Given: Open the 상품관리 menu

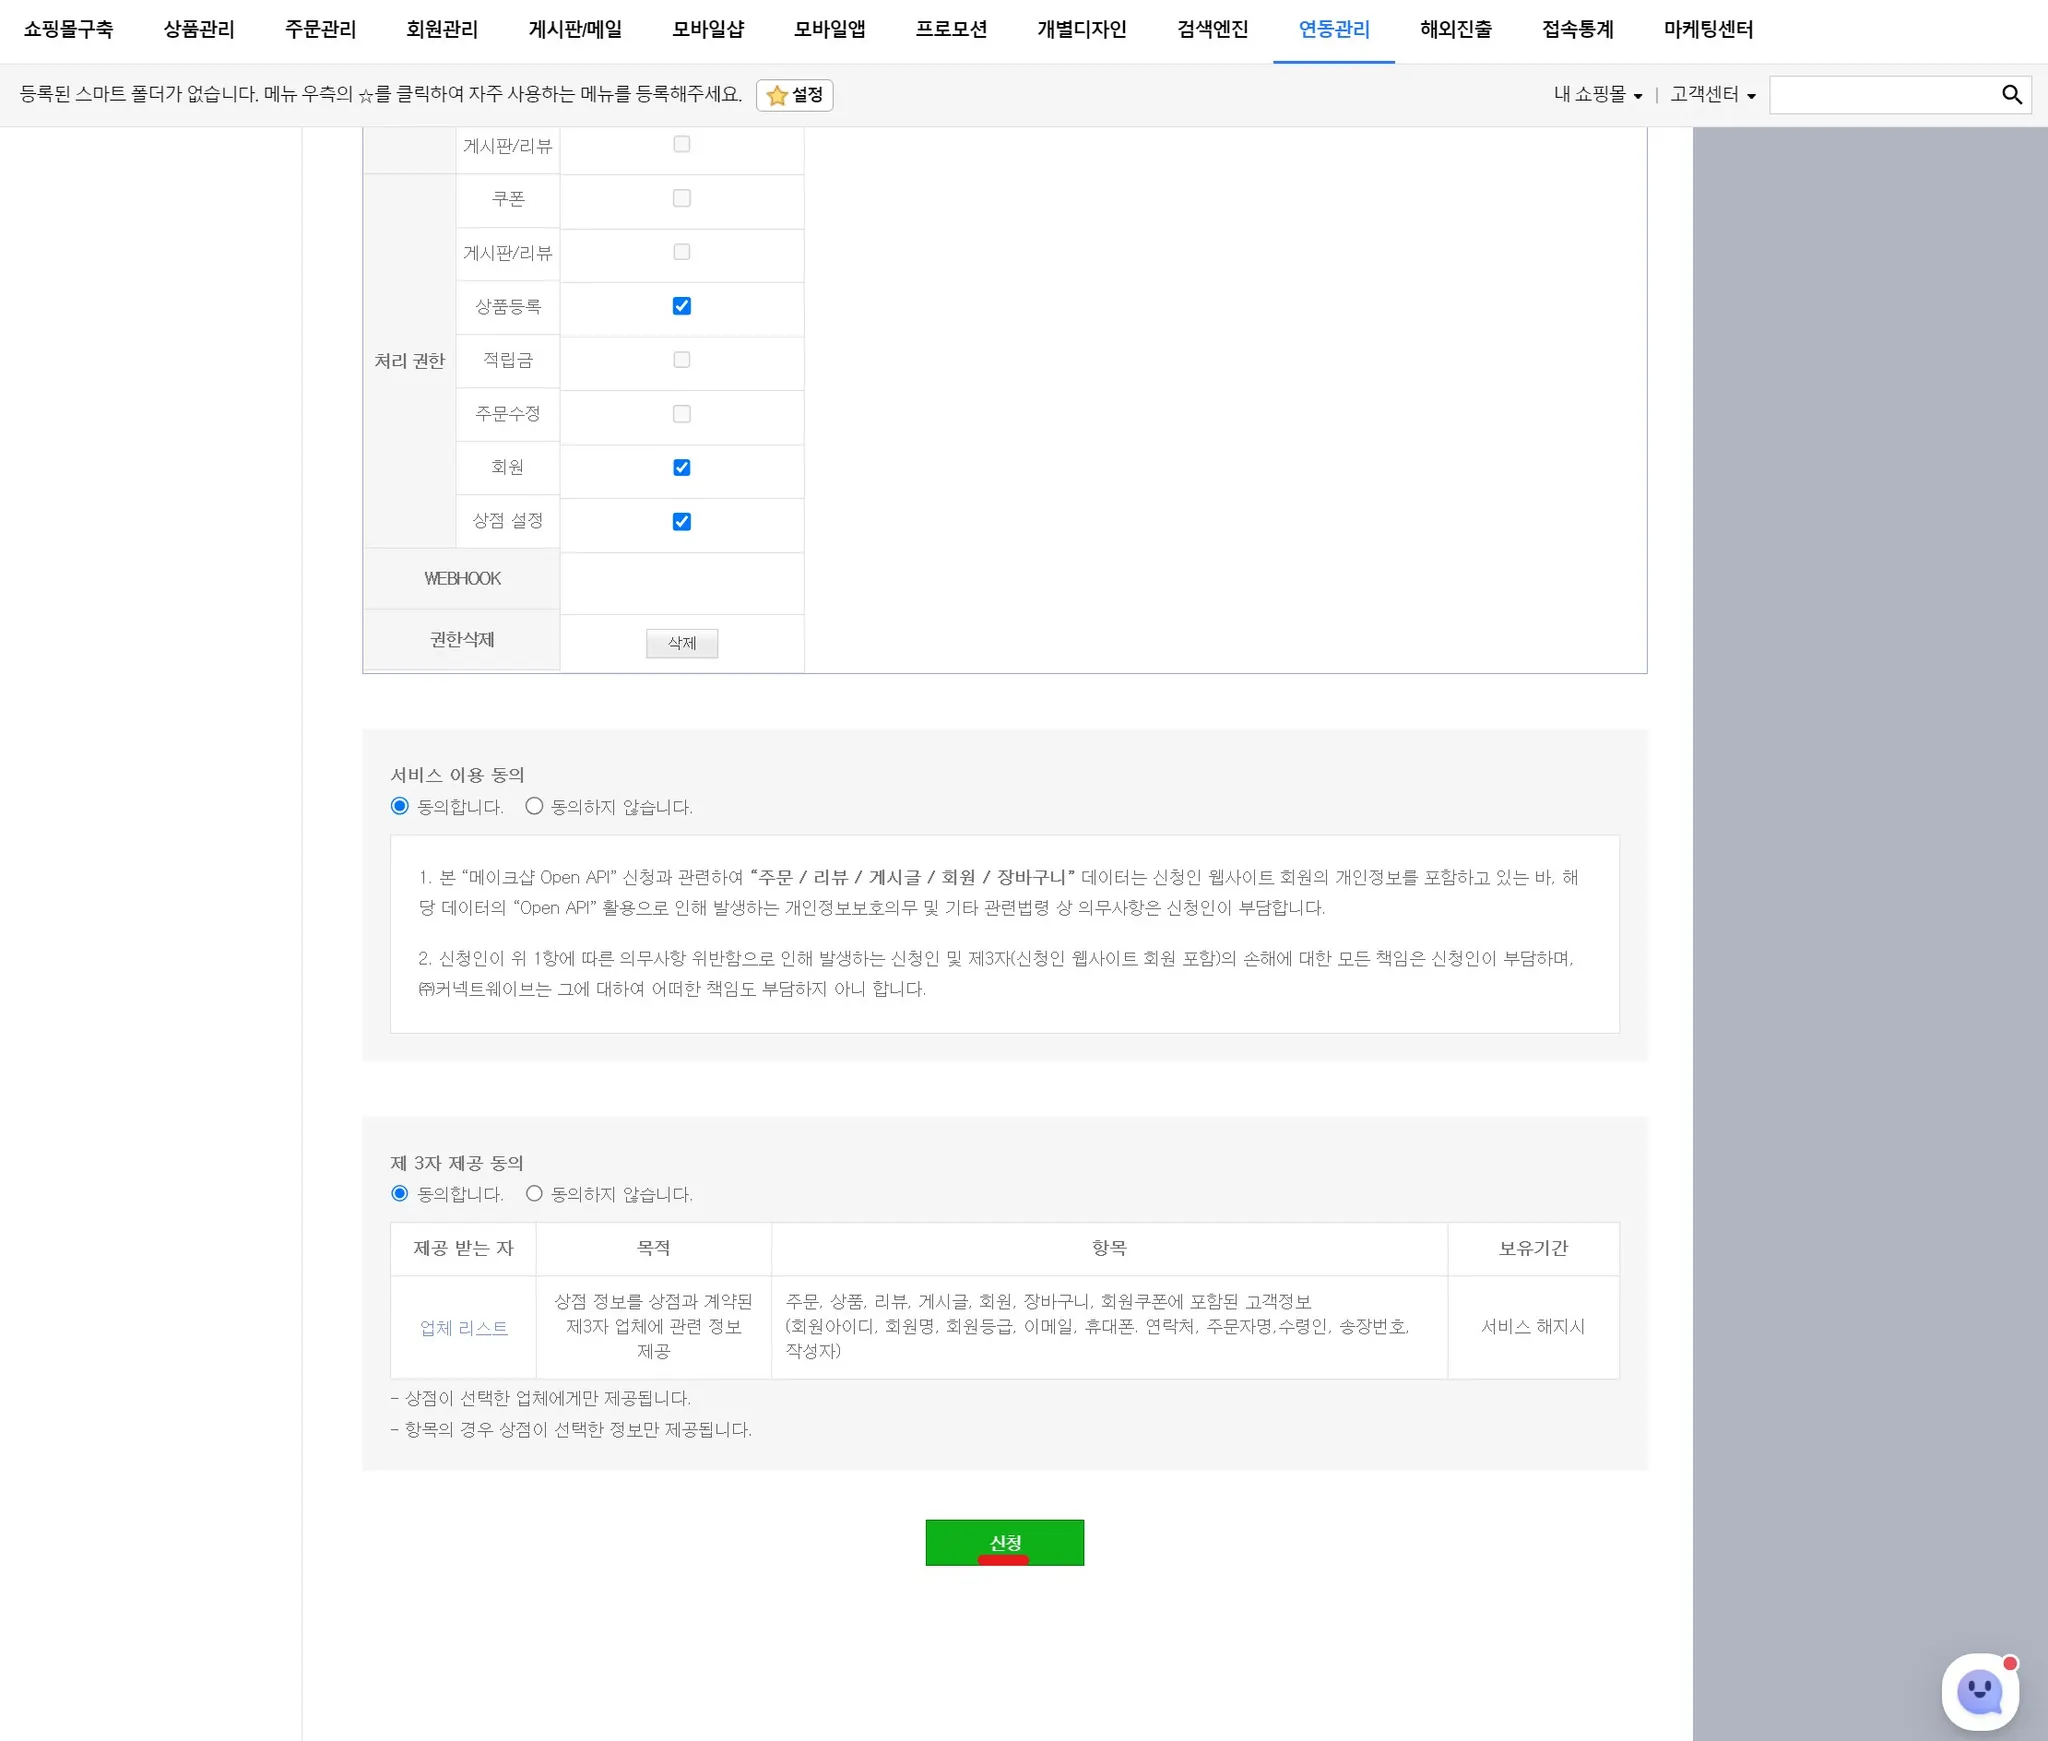Looking at the screenshot, I should 199,30.
